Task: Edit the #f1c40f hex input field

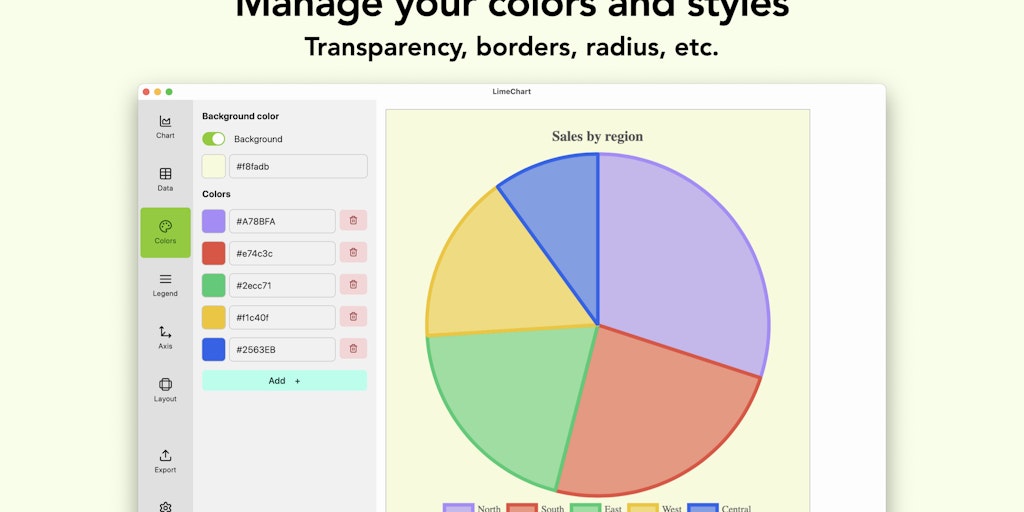Action: (282, 317)
